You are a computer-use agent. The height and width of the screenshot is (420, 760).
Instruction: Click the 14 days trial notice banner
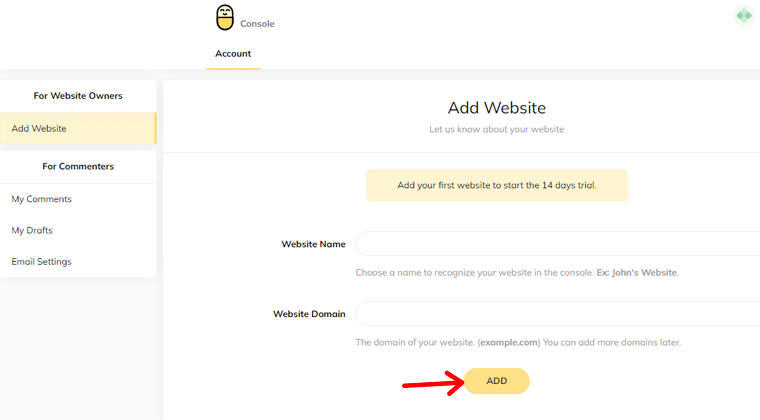pyautogui.click(x=497, y=185)
